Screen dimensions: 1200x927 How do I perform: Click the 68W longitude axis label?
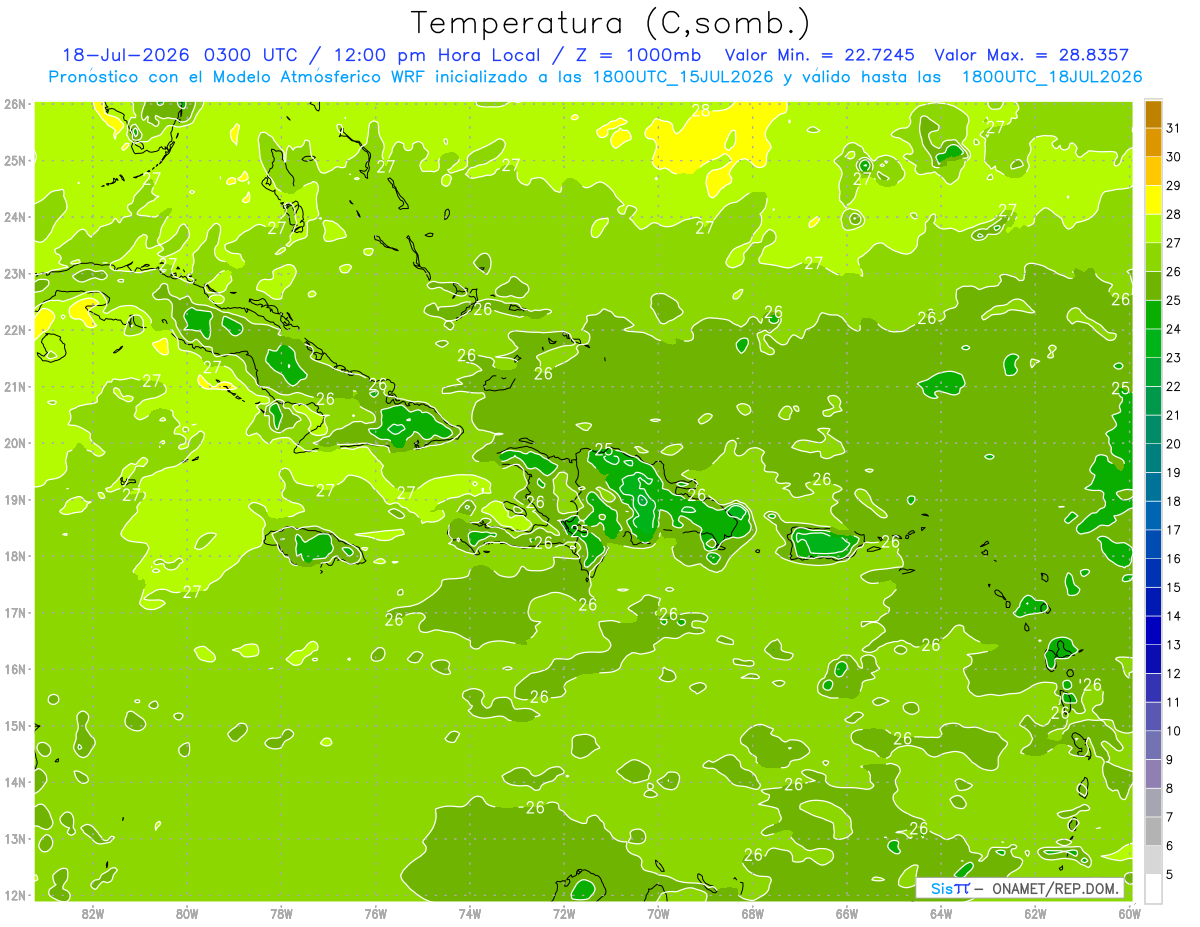click(752, 913)
